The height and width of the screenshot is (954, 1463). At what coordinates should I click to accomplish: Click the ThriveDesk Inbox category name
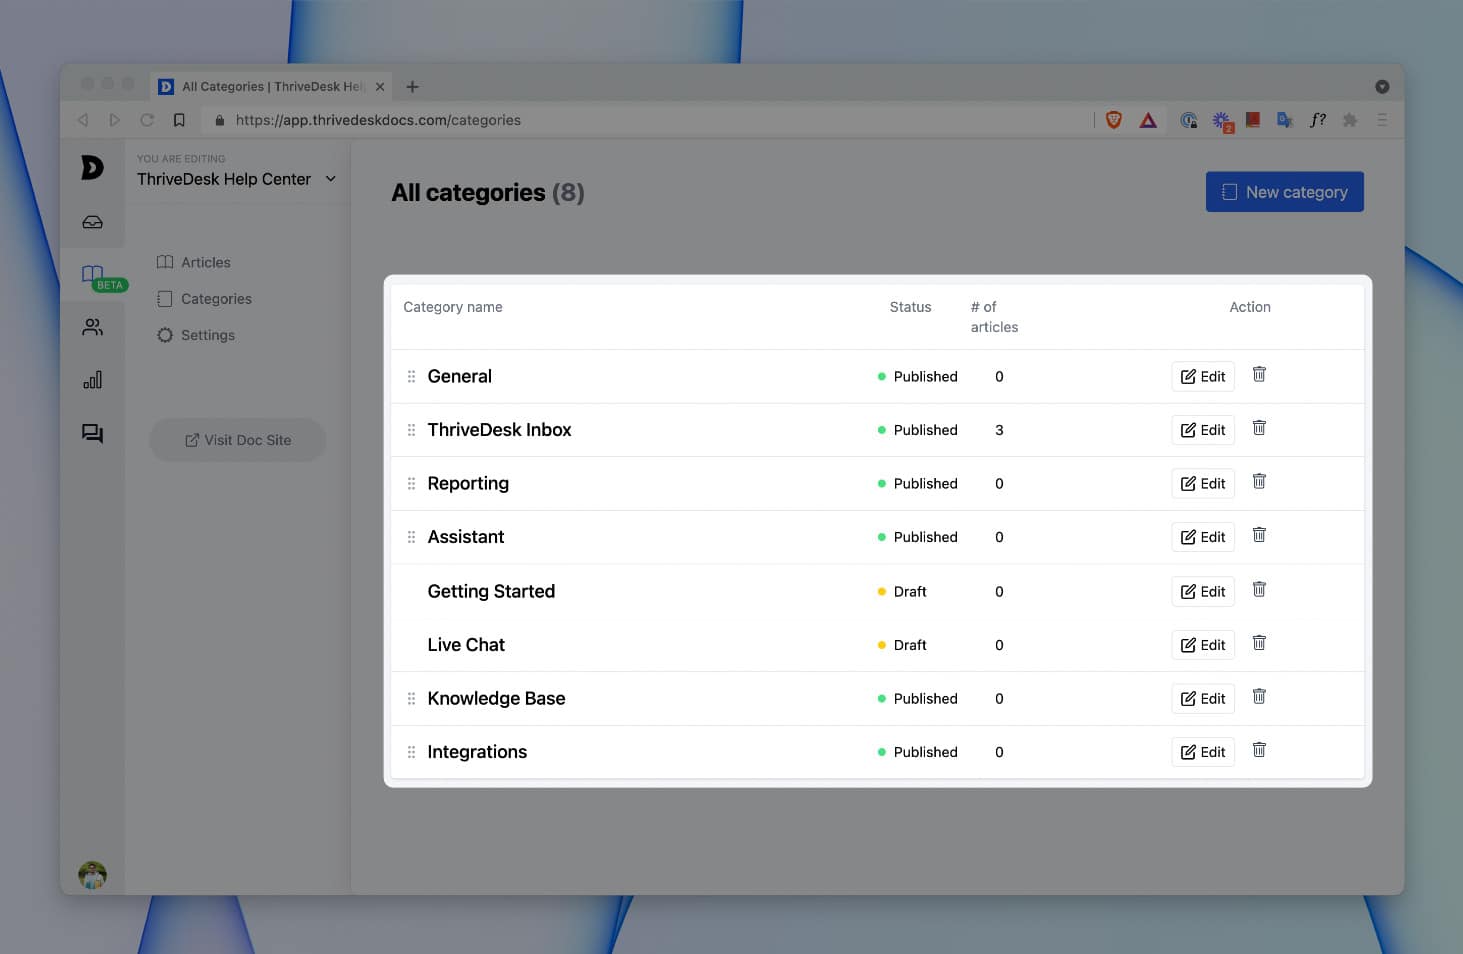(499, 430)
